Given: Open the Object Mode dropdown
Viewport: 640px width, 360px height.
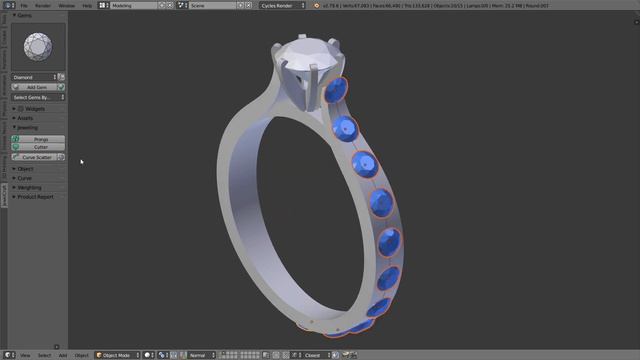Looking at the screenshot, I should coord(118,356).
